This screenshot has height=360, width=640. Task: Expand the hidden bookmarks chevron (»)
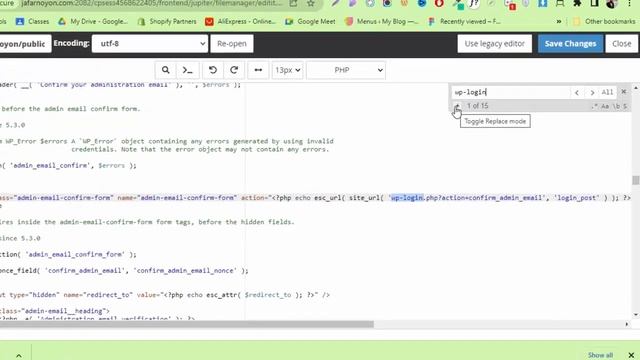click(x=558, y=21)
